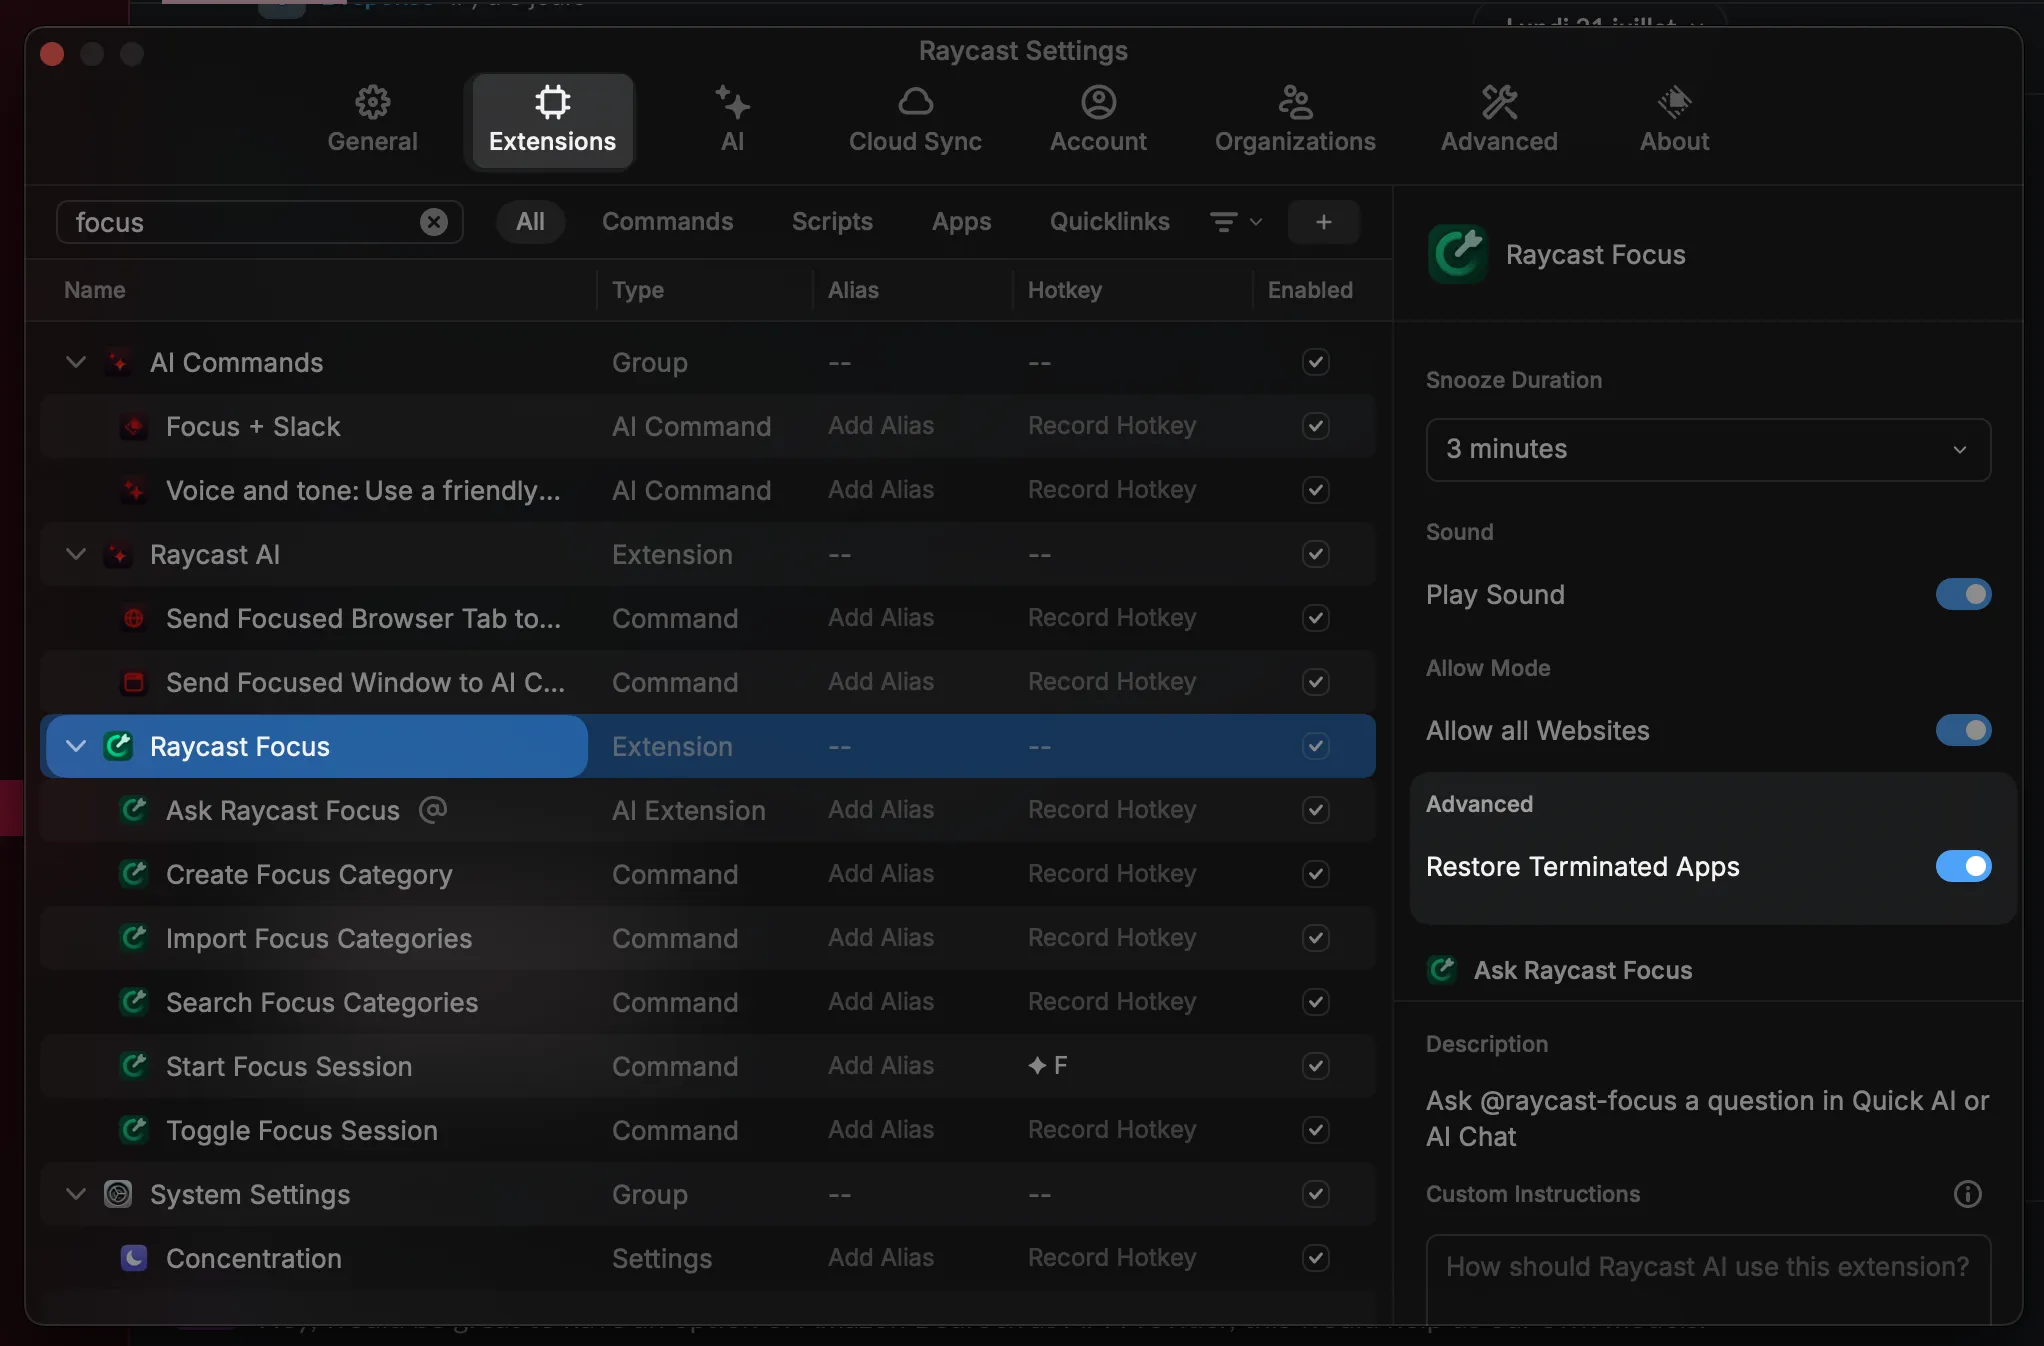Open the Snooze Duration dropdown

coord(1707,449)
